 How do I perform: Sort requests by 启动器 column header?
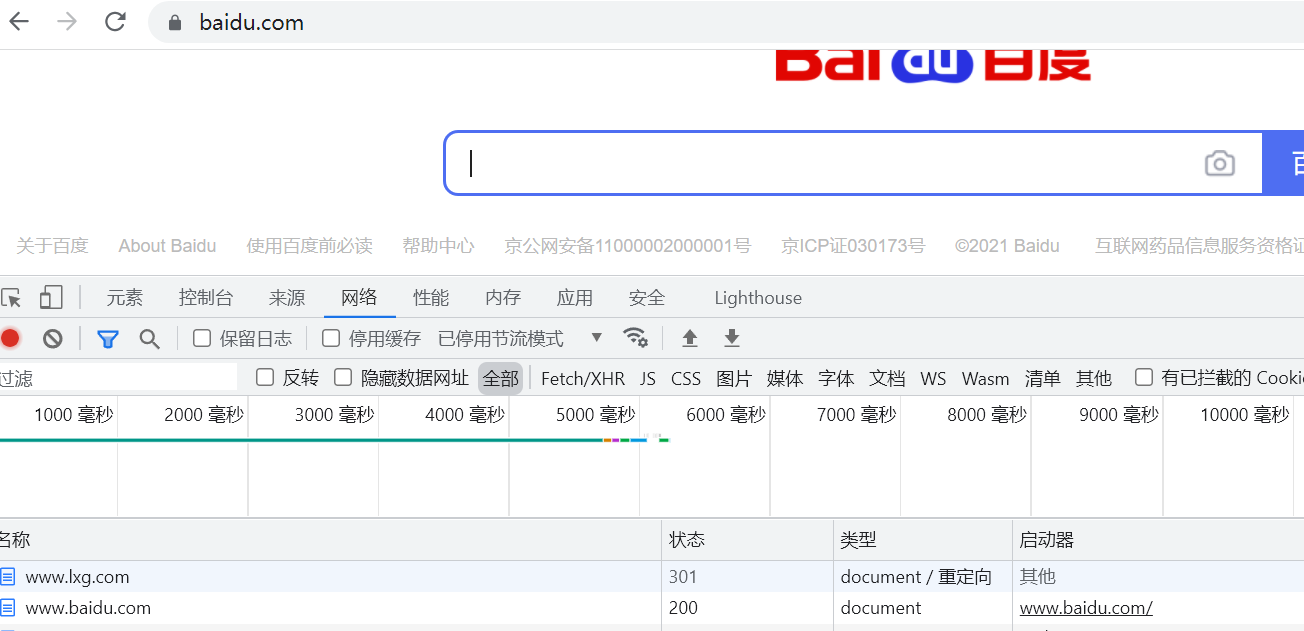click(1158, 540)
